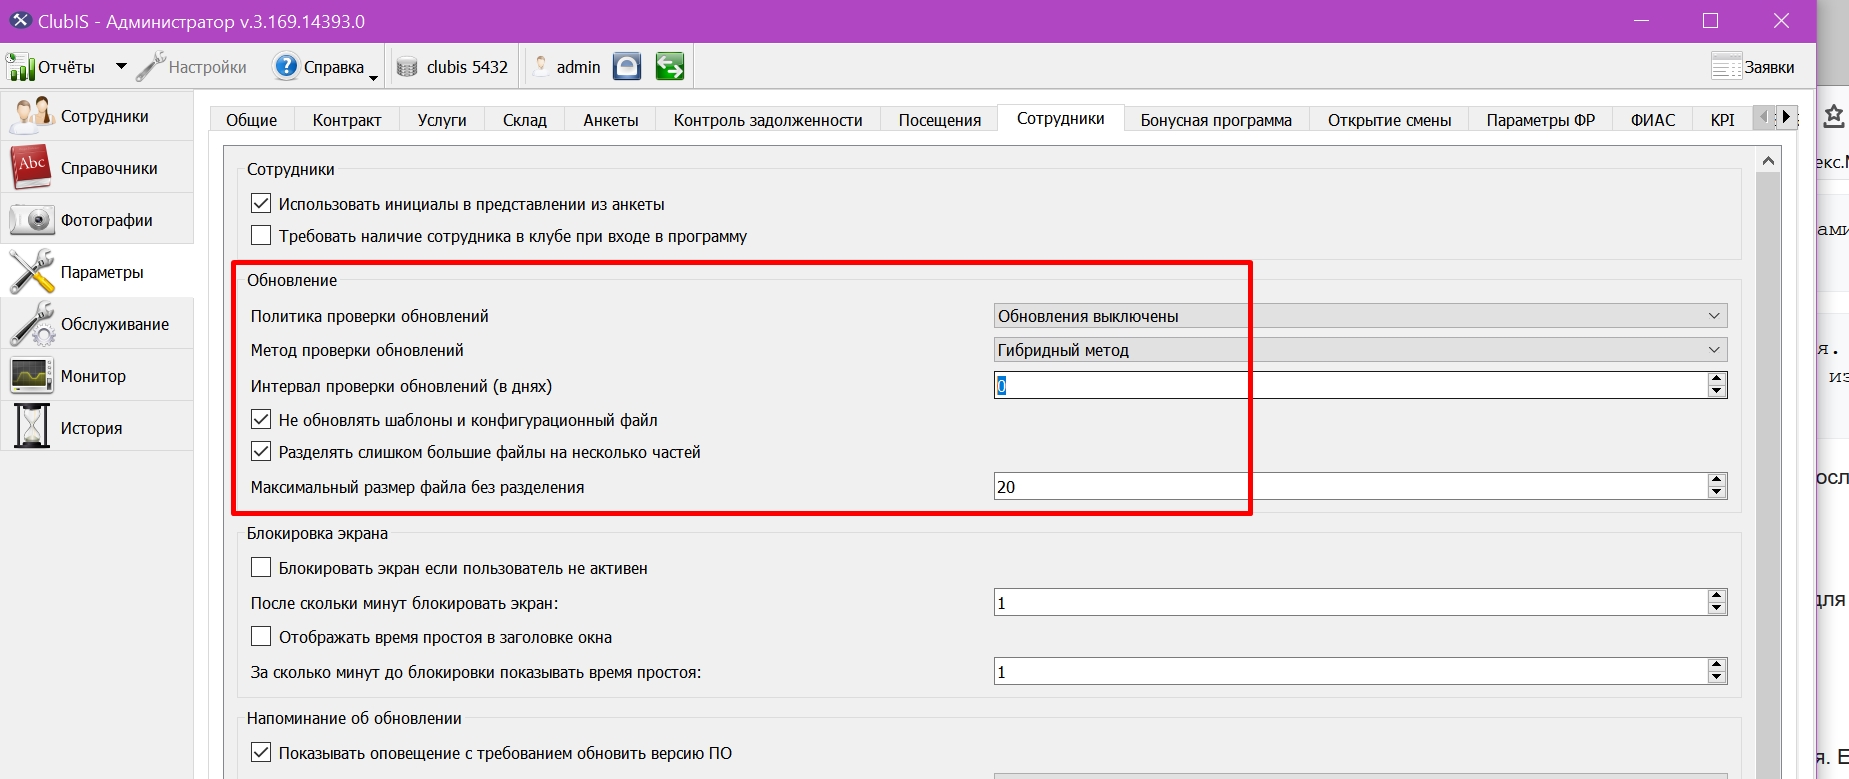Increase the Интервал проверки обновлений value
The width and height of the screenshot is (1849, 779).
point(1717,379)
